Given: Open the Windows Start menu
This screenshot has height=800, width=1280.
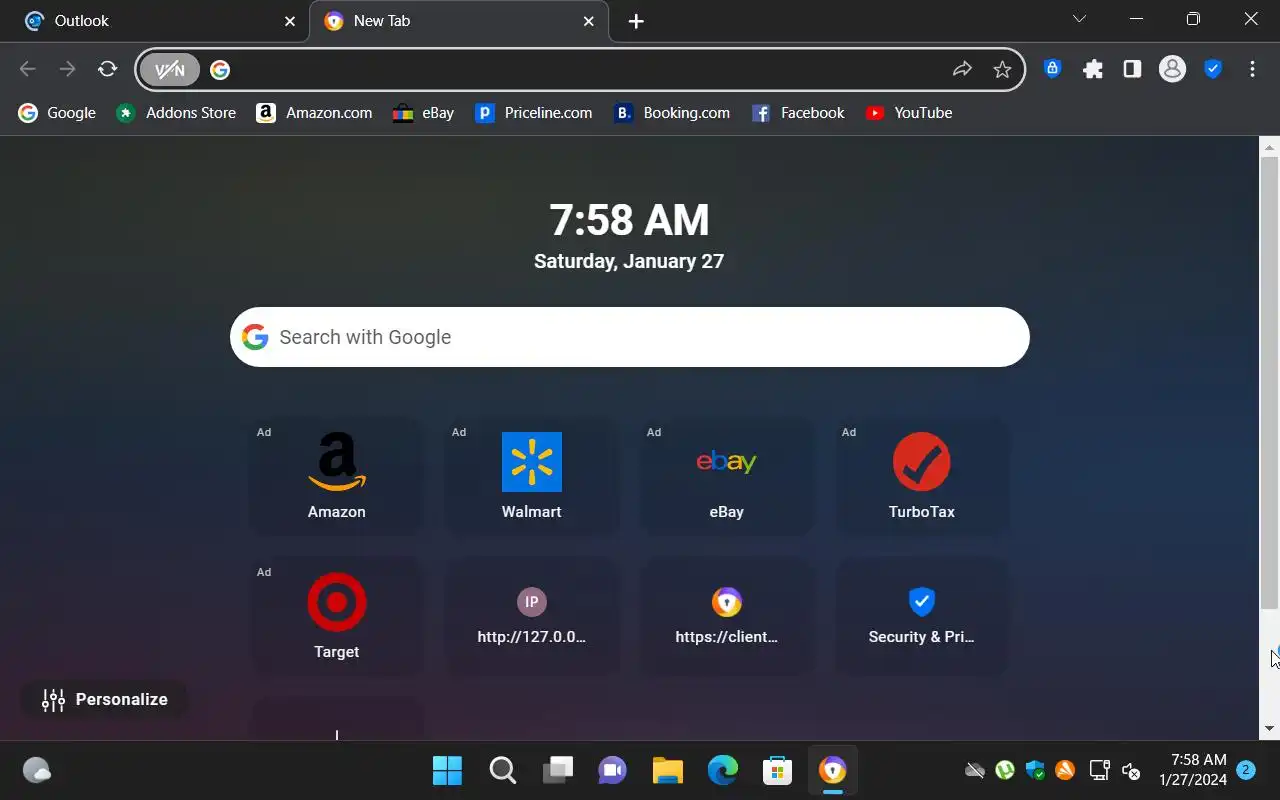Looking at the screenshot, I should (447, 770).
